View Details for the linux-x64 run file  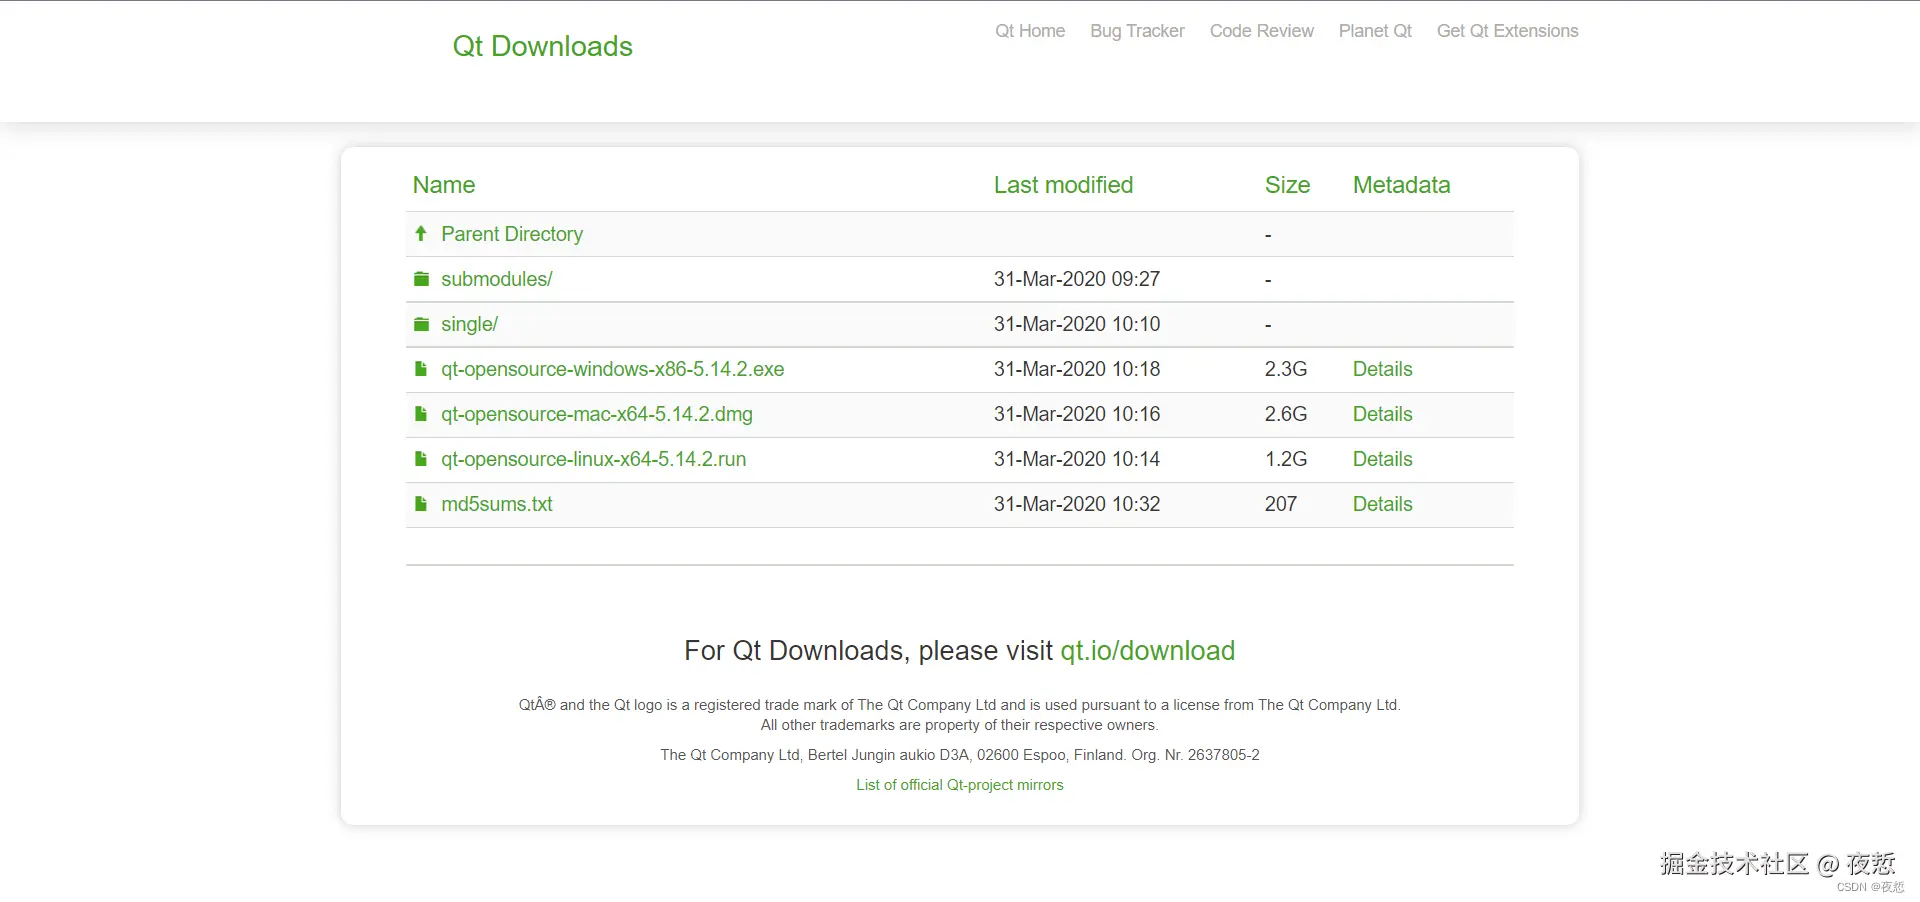(1383, 459)
